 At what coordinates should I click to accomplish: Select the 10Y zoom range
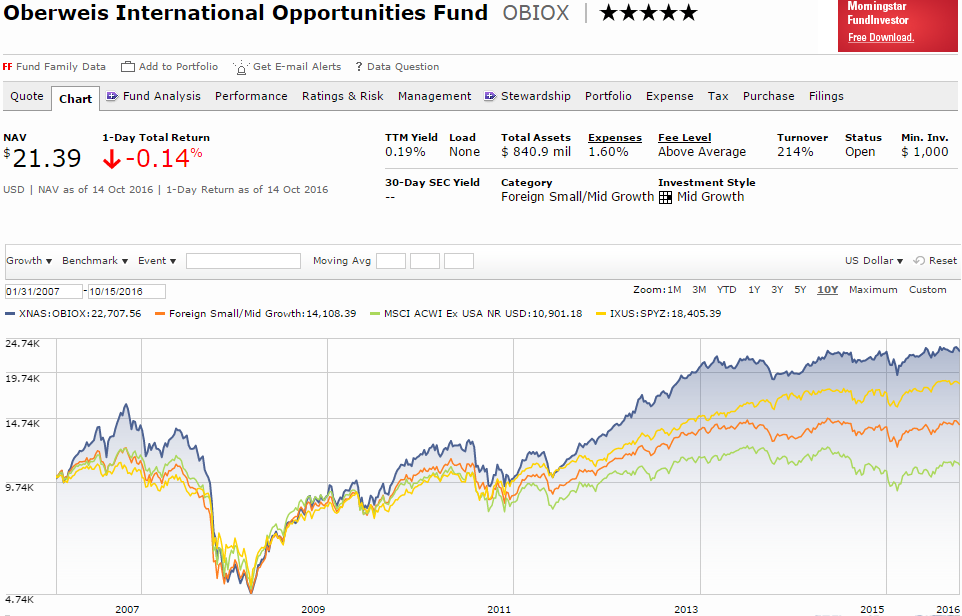point(827,290)
